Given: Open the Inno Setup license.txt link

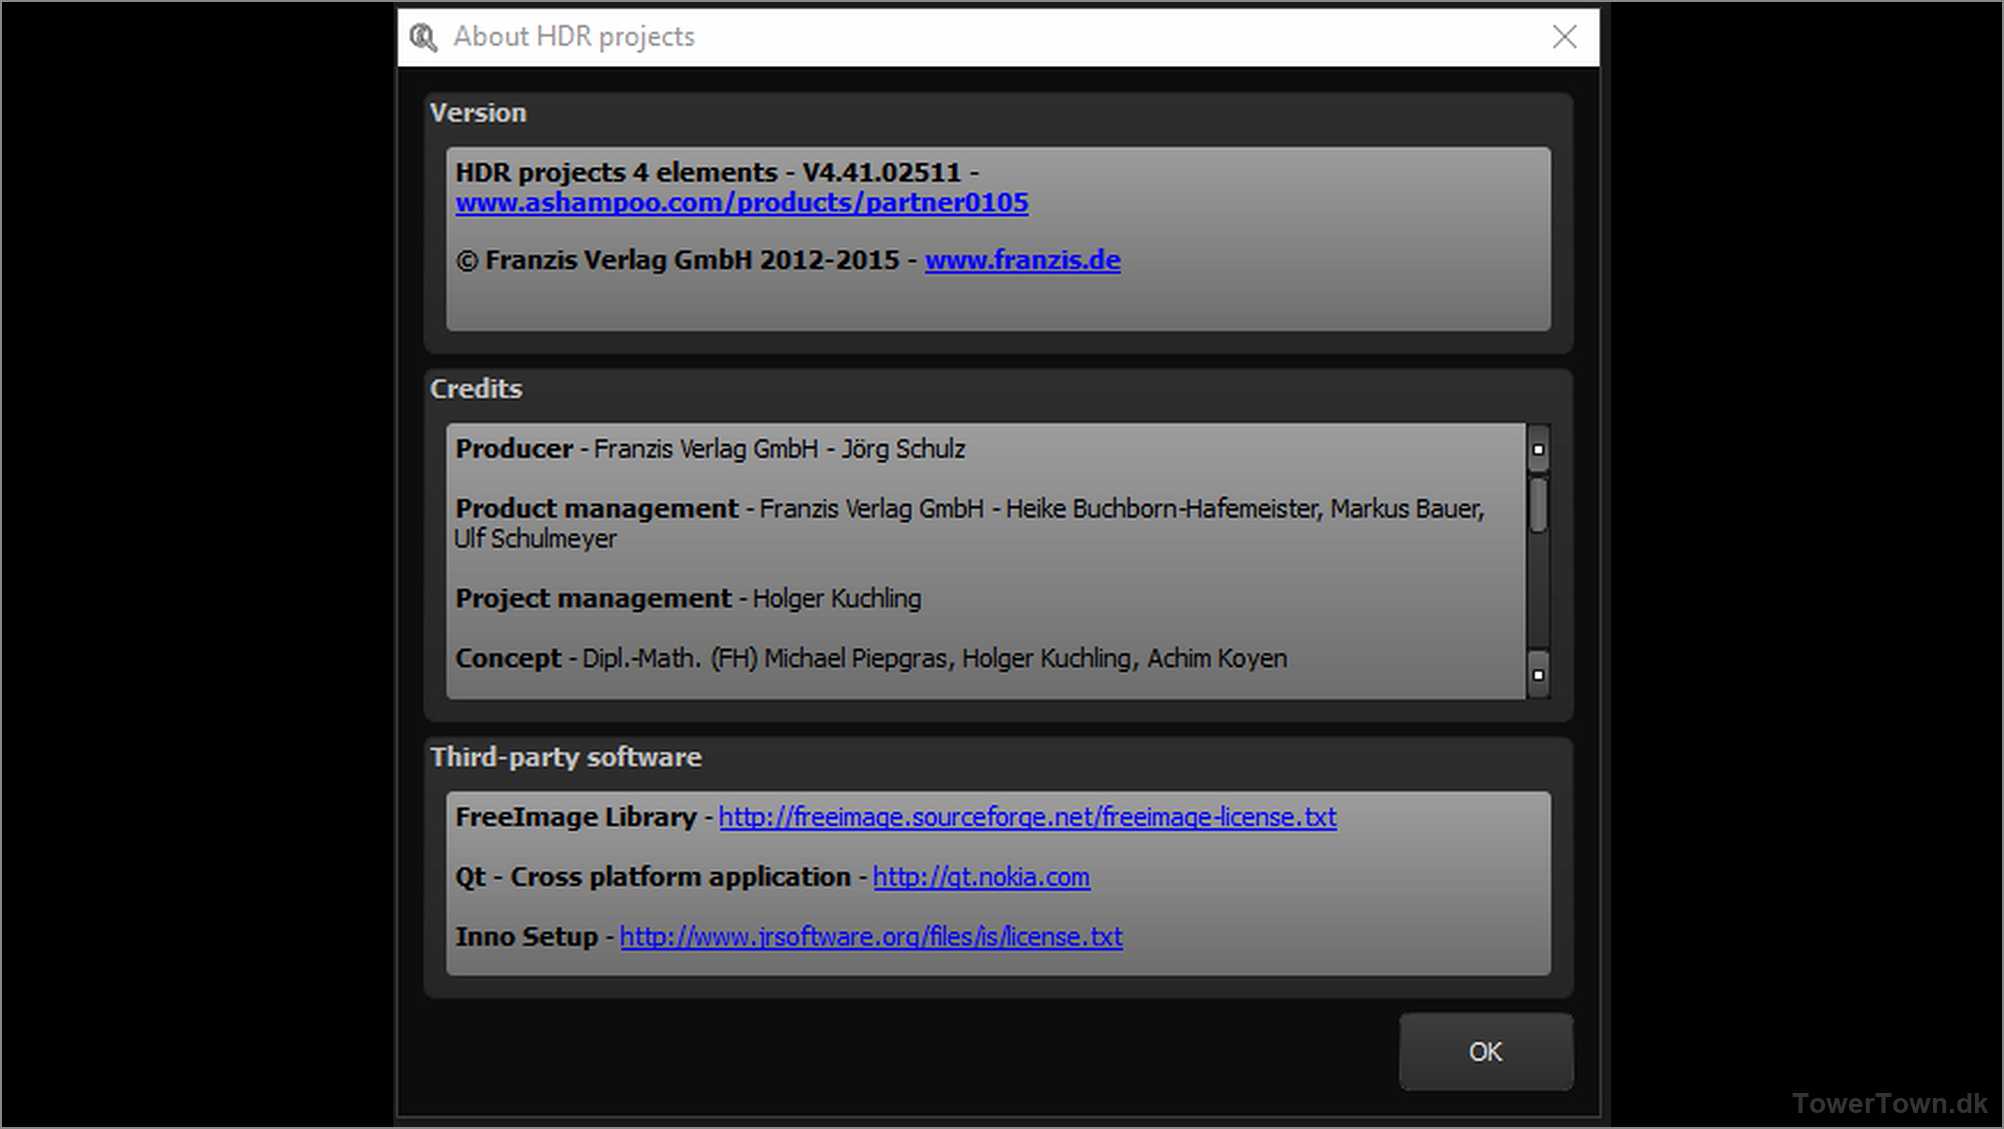Looking at the screenshot, I should tap(870, 937).
